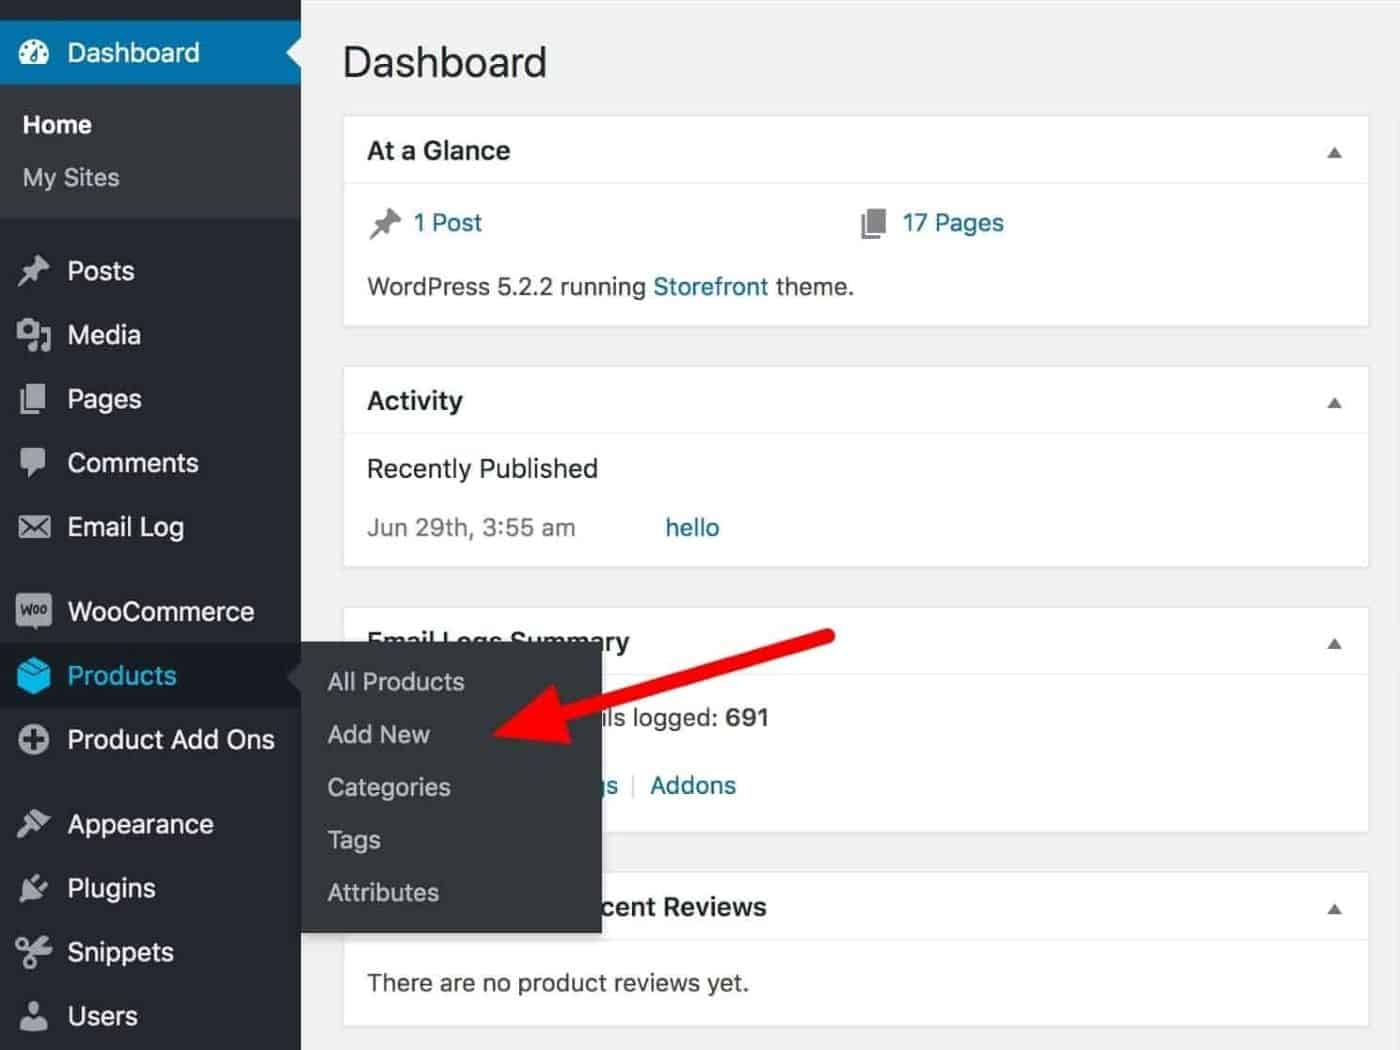Collapse the Email Logs Summary widget

click(x=1335, y=642)
